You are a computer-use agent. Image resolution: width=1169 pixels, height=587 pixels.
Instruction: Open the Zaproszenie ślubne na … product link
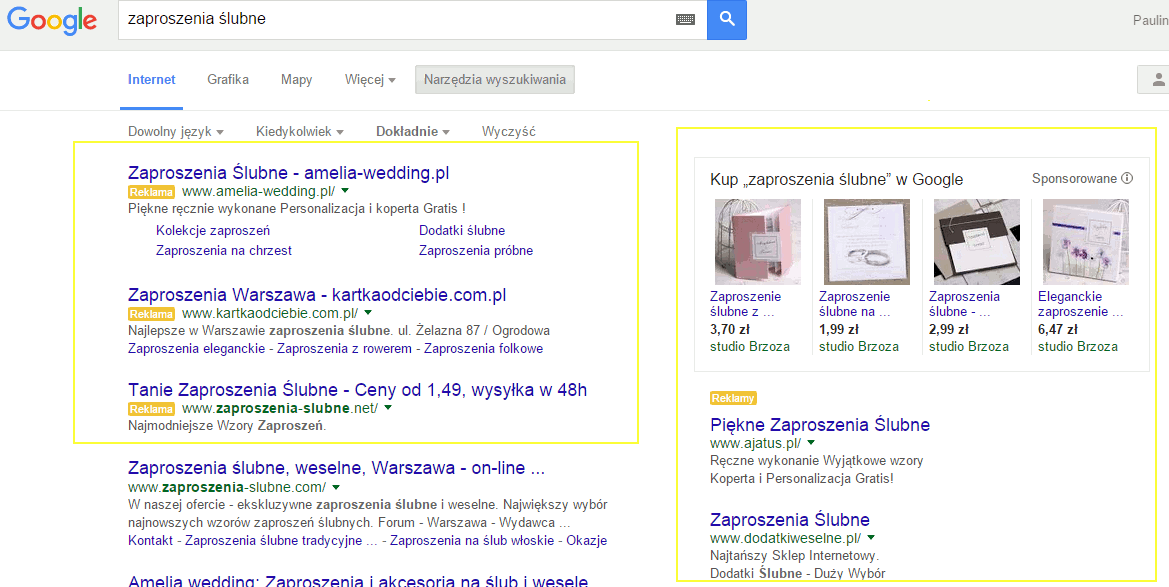click(854, 304)
